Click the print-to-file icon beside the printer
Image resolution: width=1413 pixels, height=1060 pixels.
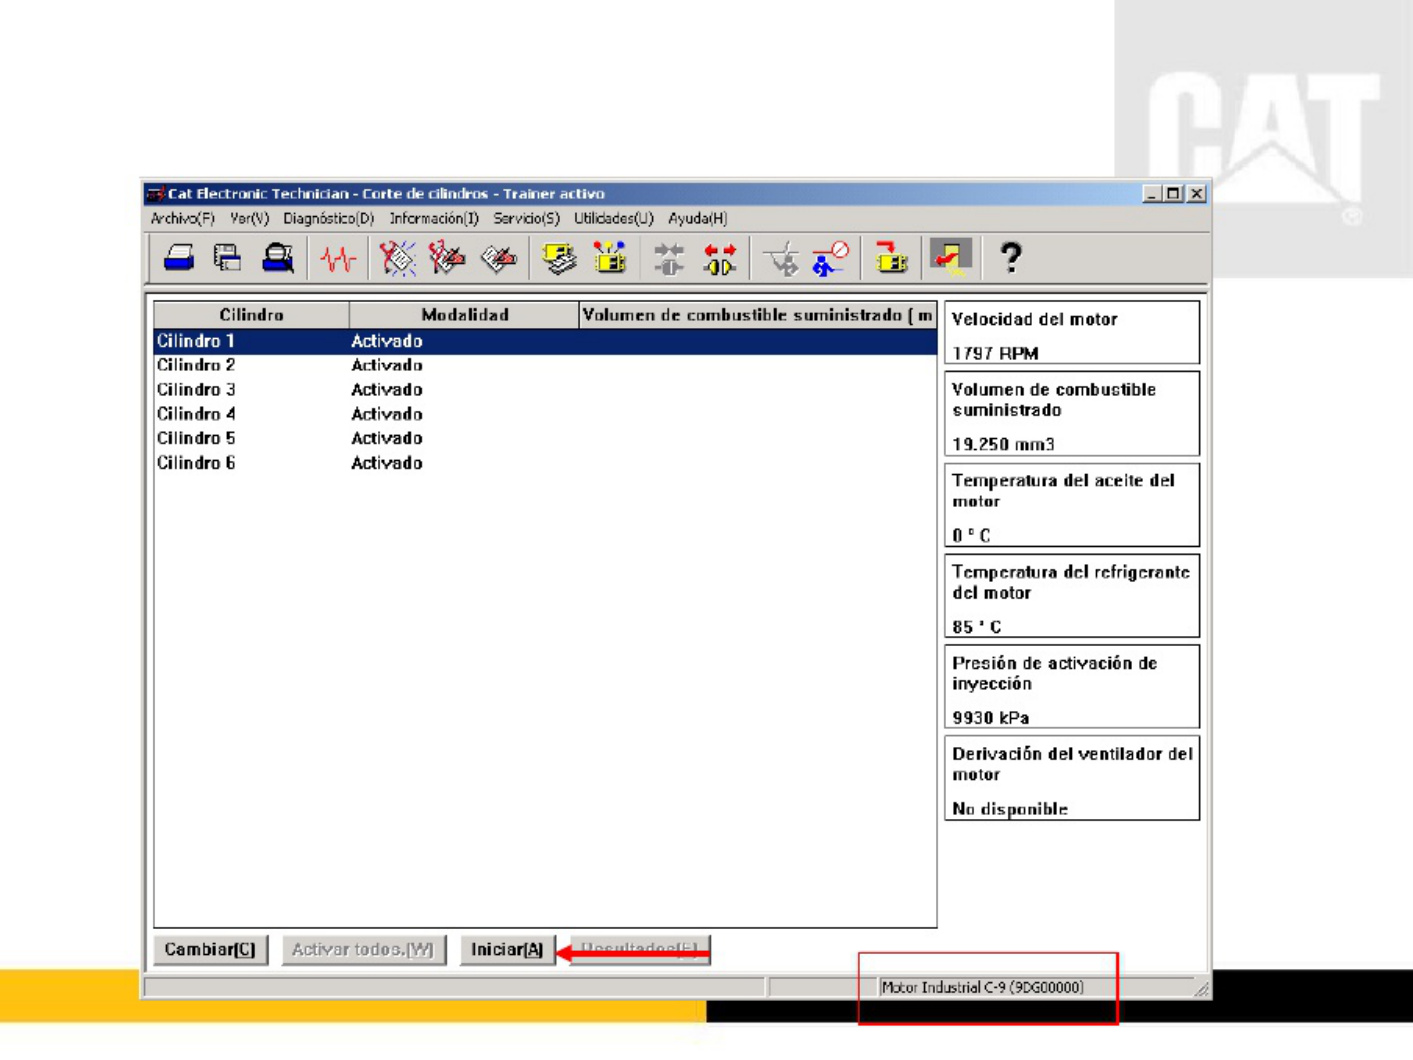pos(228,258)
